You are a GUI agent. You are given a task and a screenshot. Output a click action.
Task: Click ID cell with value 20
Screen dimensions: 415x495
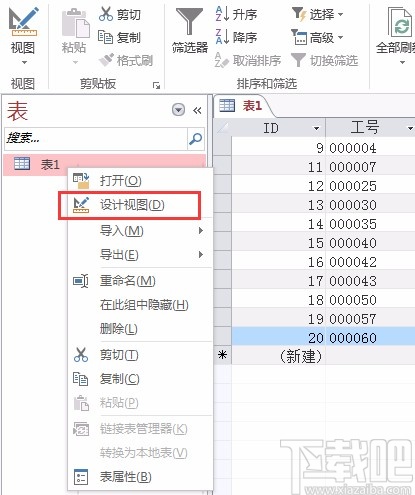[x=278, y=338]
